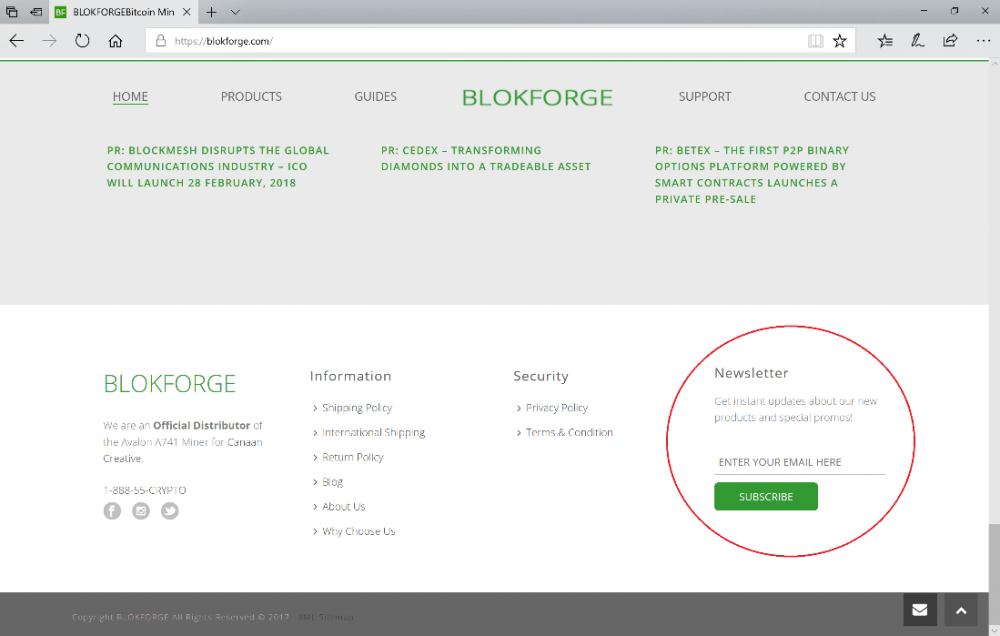The width and height of the screenshot is (1000, 636).
Task: Open the Privacy Policy link
Action: 557,407
